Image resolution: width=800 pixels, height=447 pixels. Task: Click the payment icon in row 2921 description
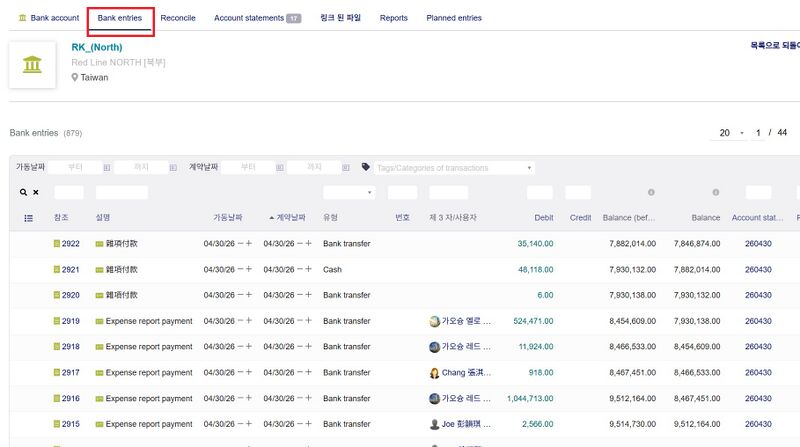[99, 270]
